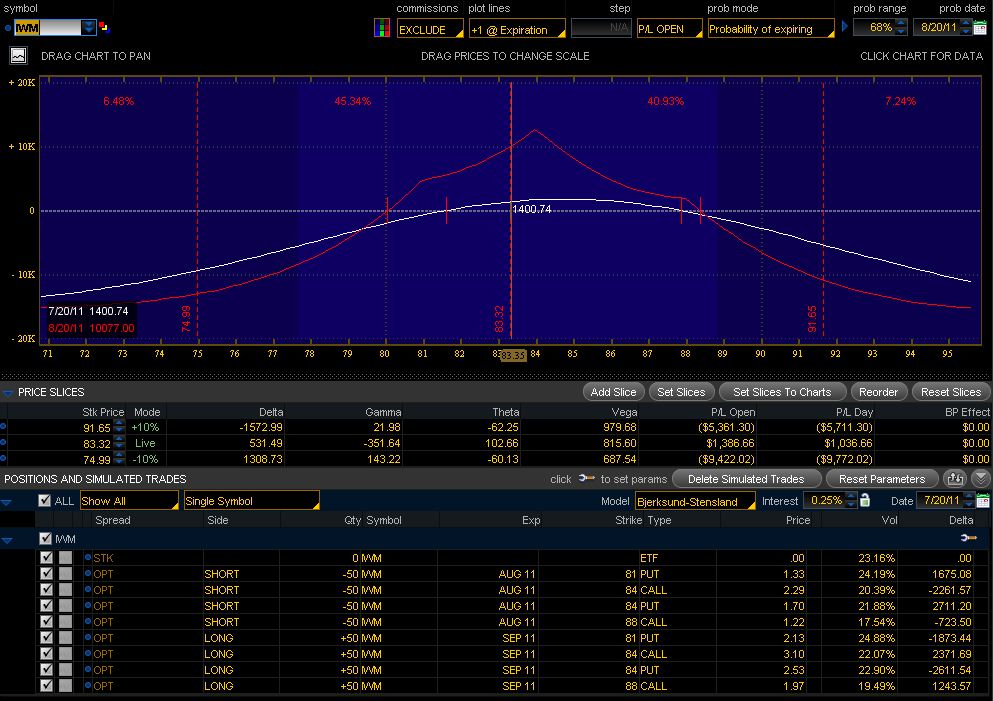Uncheck the SEP 11 84 CALL checkbox
993x701 pixels.
click(x=46, y=654)
